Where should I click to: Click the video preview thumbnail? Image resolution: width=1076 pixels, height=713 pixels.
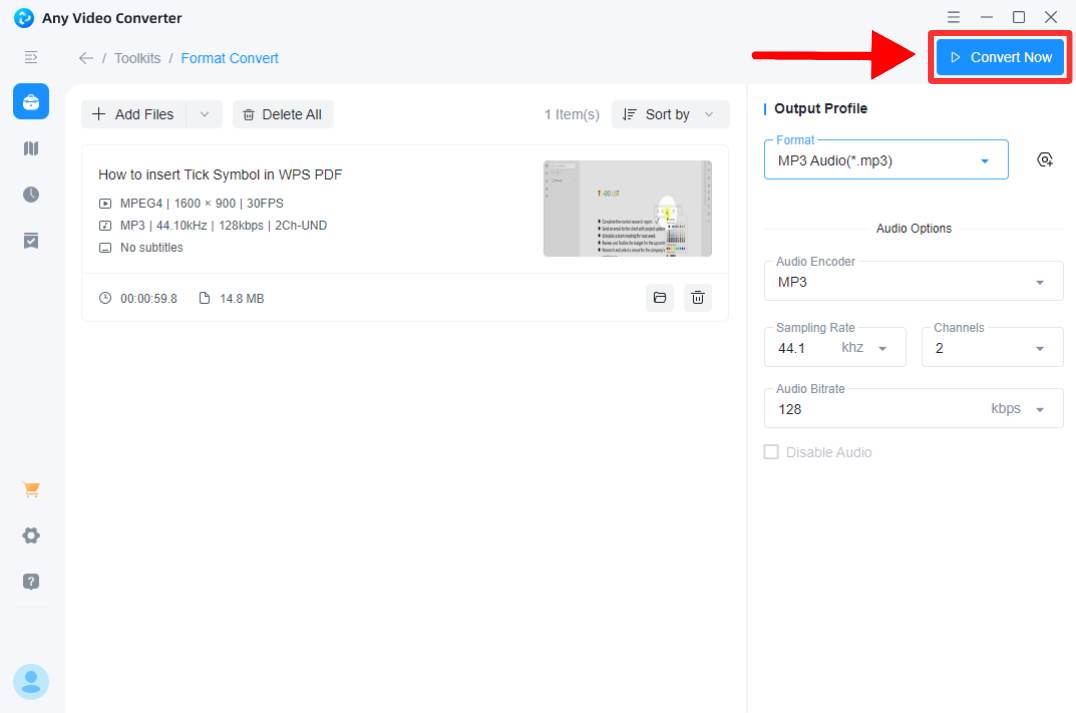tap(627, 209)
